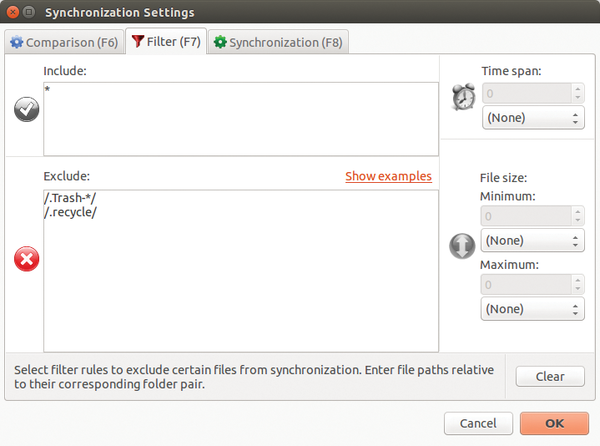
Task: Click inside the Include filter text box
Action: (241, 119)
